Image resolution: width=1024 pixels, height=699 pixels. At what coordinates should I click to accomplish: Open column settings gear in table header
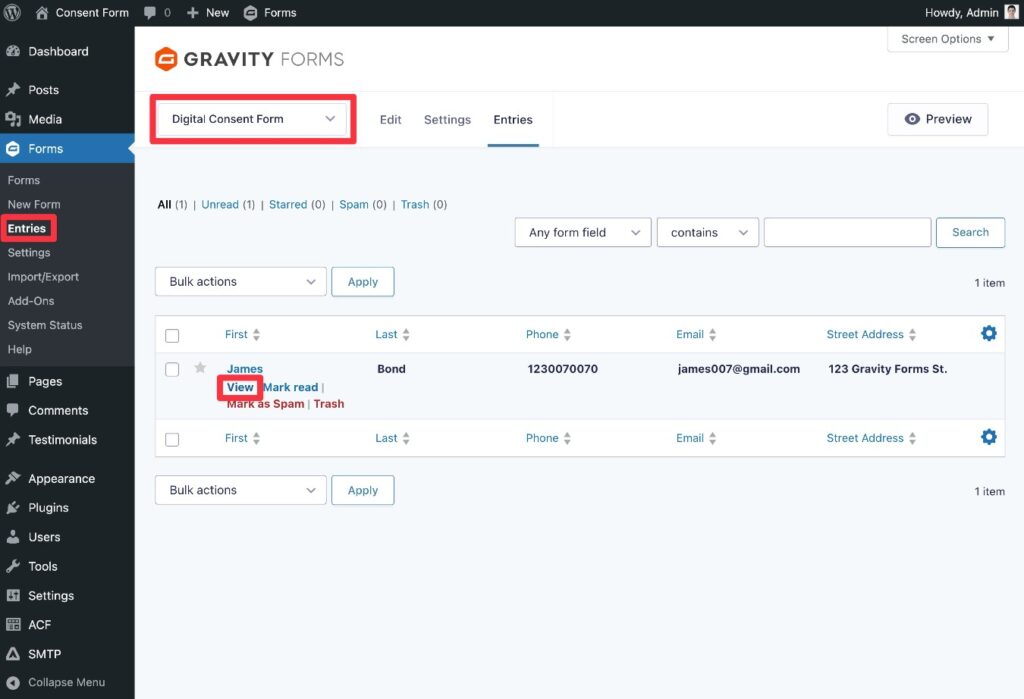pos(988,334)
